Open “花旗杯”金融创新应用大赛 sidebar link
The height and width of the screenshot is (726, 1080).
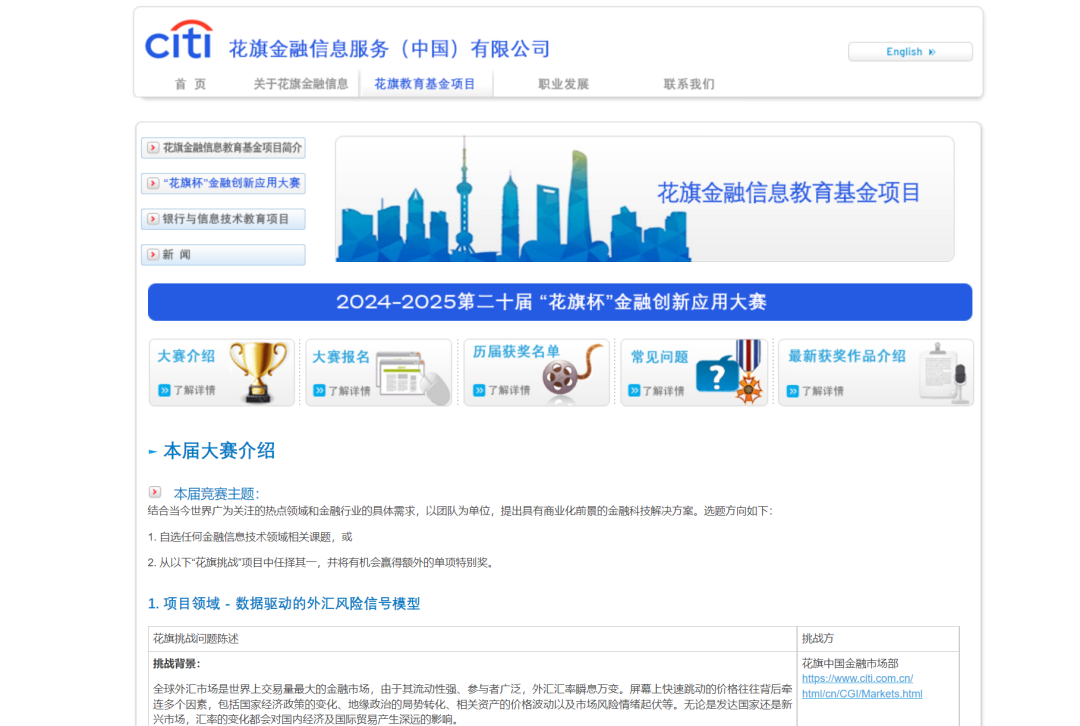[x=223, y=183]
